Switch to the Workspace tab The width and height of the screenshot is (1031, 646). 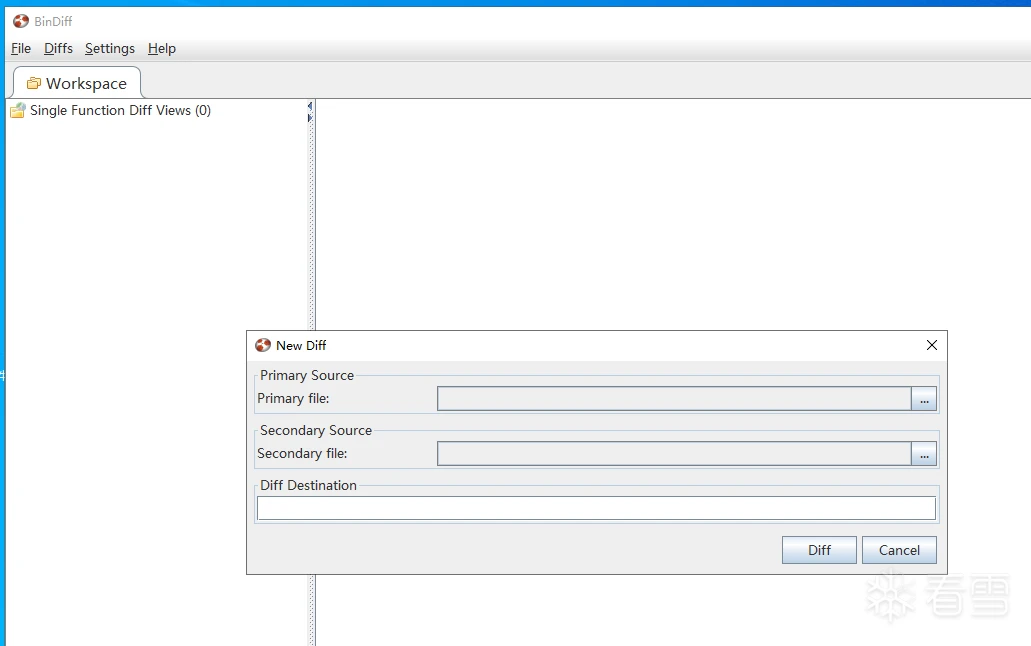(77, 83)
